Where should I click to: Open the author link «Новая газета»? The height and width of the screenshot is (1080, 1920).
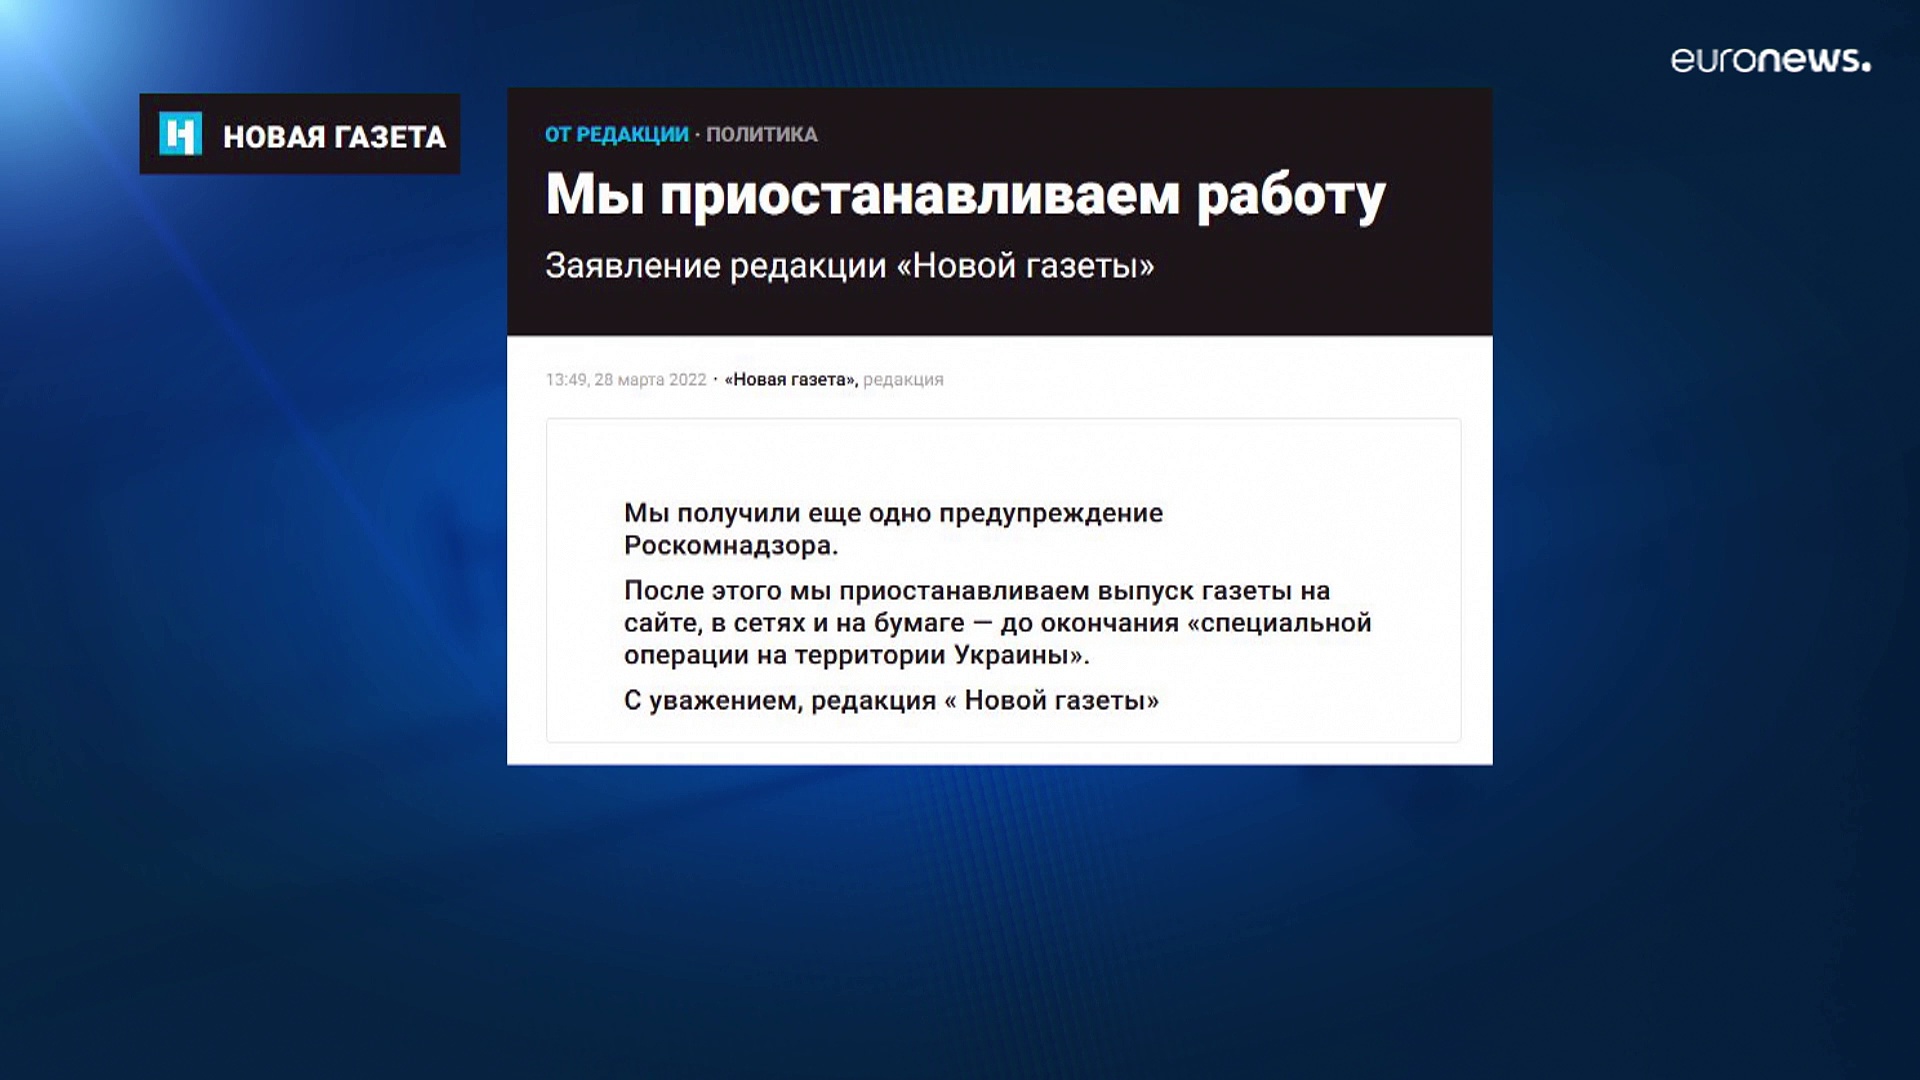pos(791,380)
